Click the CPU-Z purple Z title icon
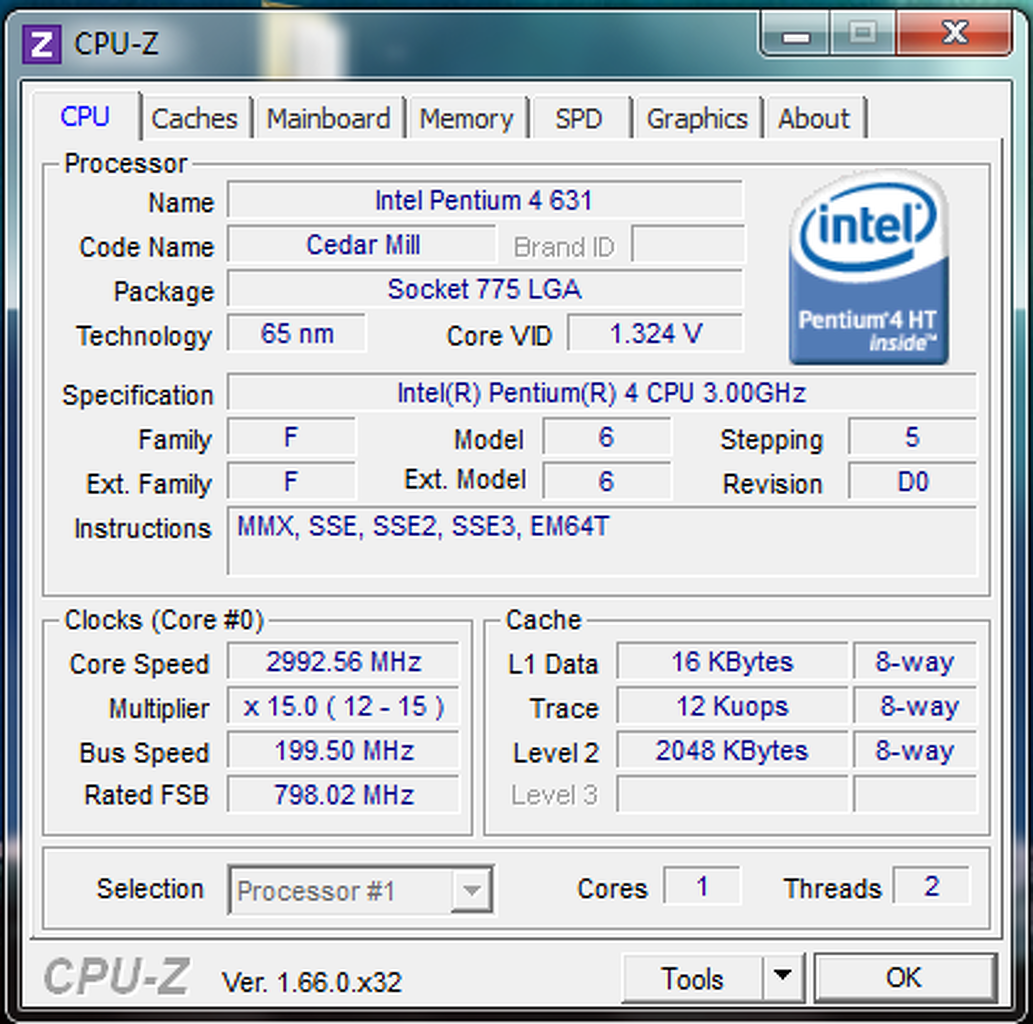This screenshot has height=1024, width=1033. coord(42,44)
